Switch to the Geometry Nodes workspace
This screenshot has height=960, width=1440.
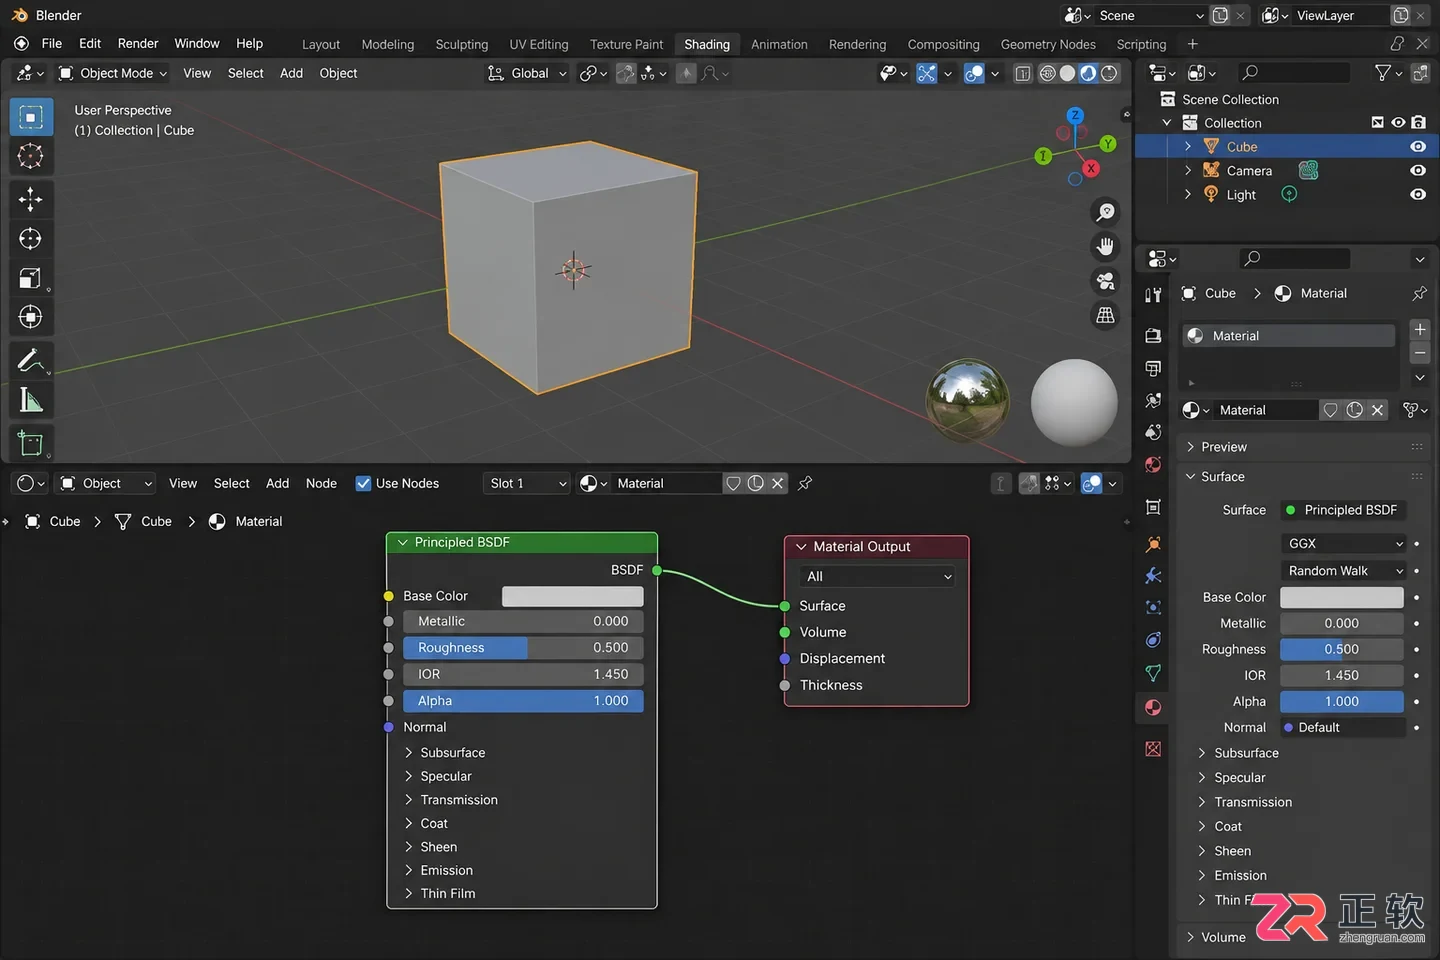[1047, 44]
